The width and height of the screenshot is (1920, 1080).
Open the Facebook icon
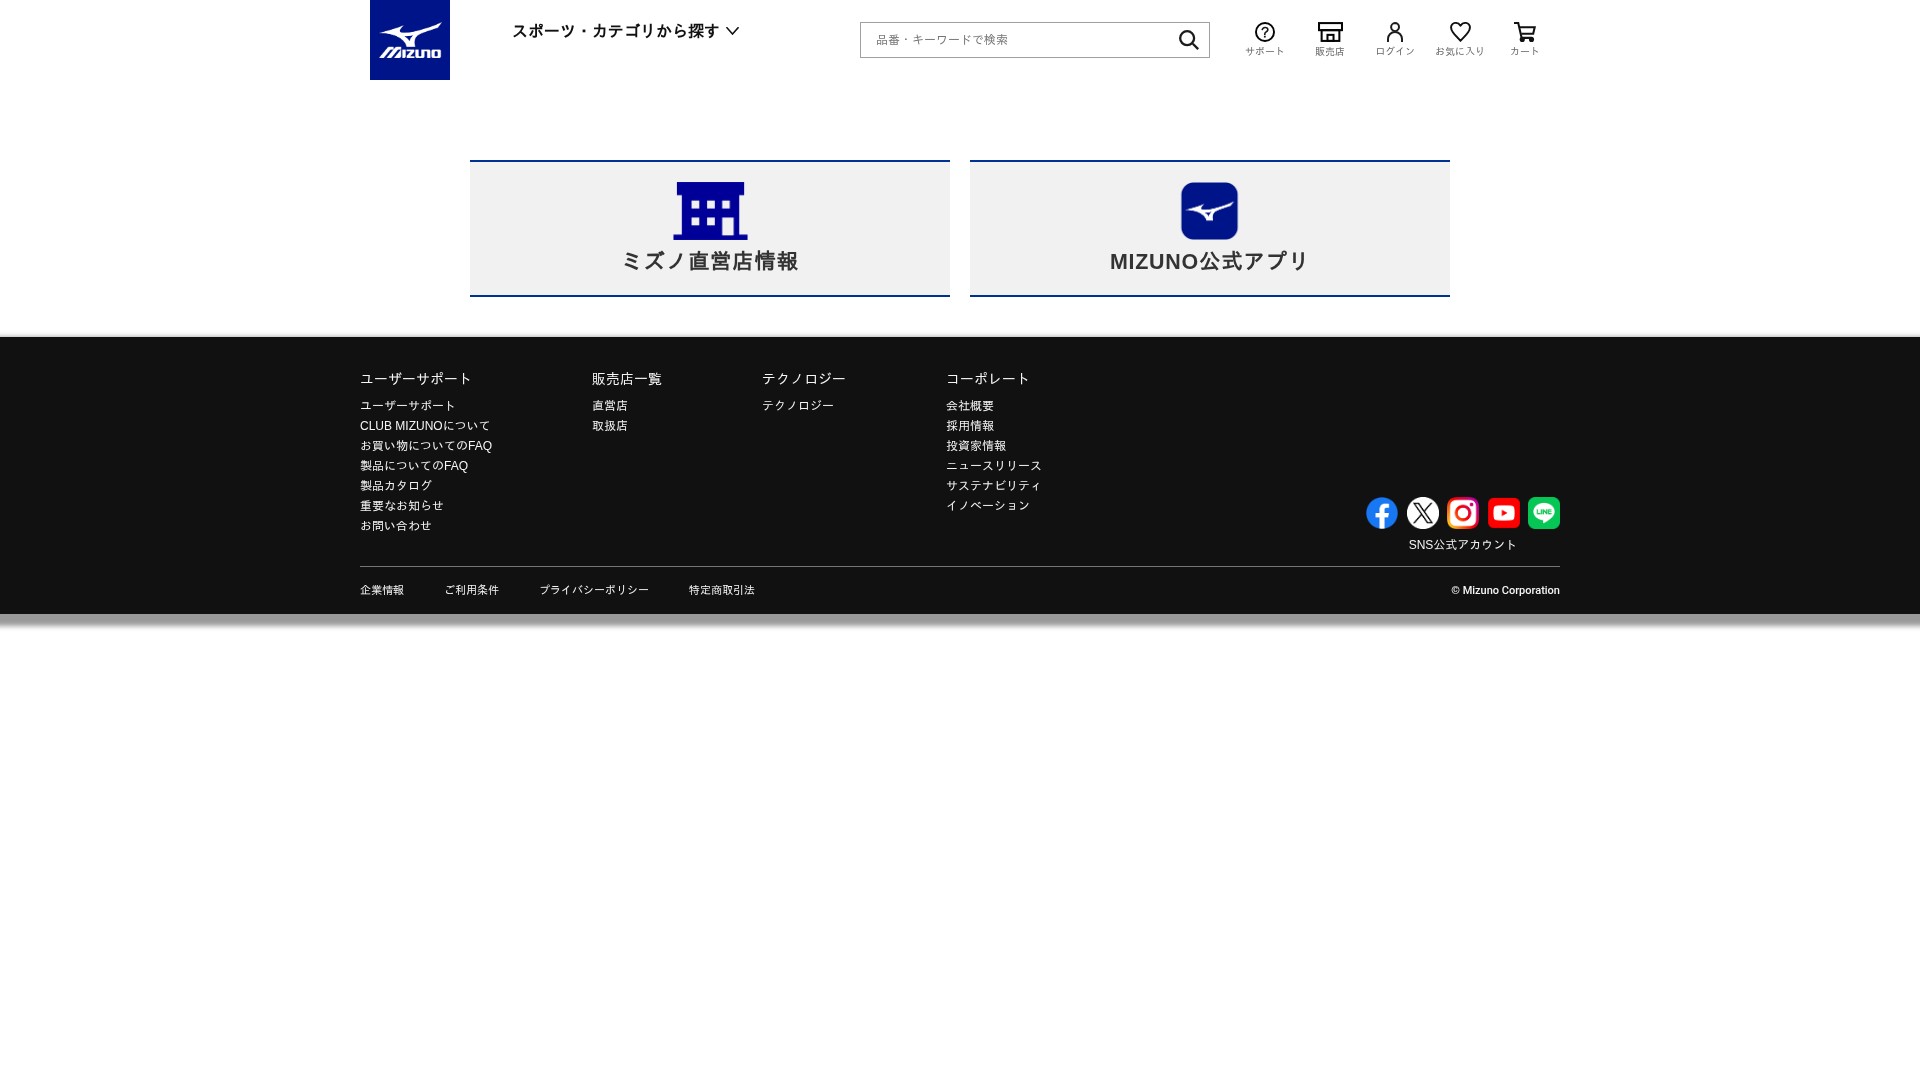tap(1382, 513)
